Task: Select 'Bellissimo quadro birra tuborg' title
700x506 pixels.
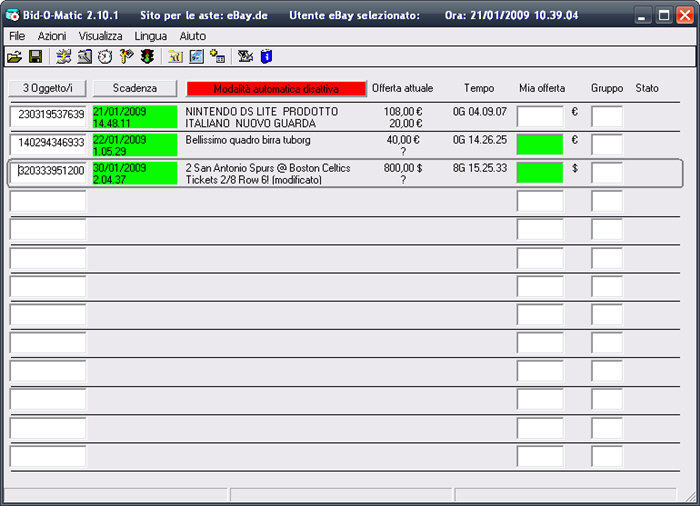Action: click(x=248, y=140)
